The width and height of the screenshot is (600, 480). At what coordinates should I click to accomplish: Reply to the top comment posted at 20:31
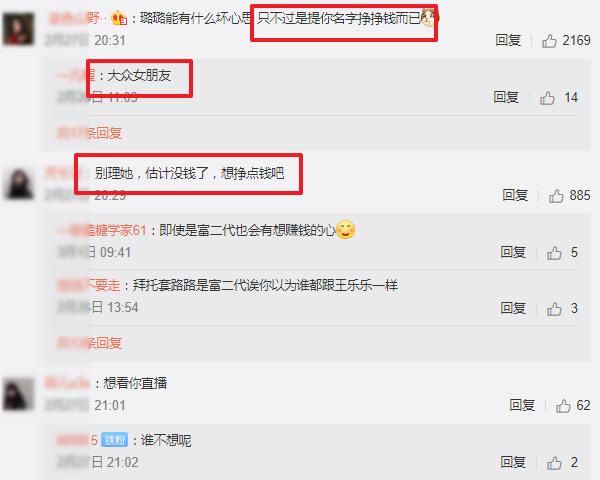(508, 40)
